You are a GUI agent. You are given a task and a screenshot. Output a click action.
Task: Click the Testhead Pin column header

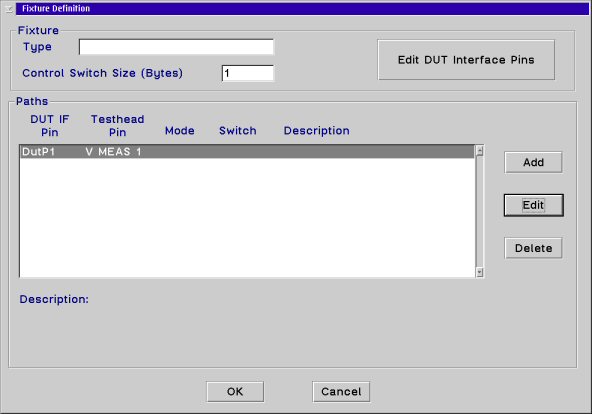tap(117, 126)
